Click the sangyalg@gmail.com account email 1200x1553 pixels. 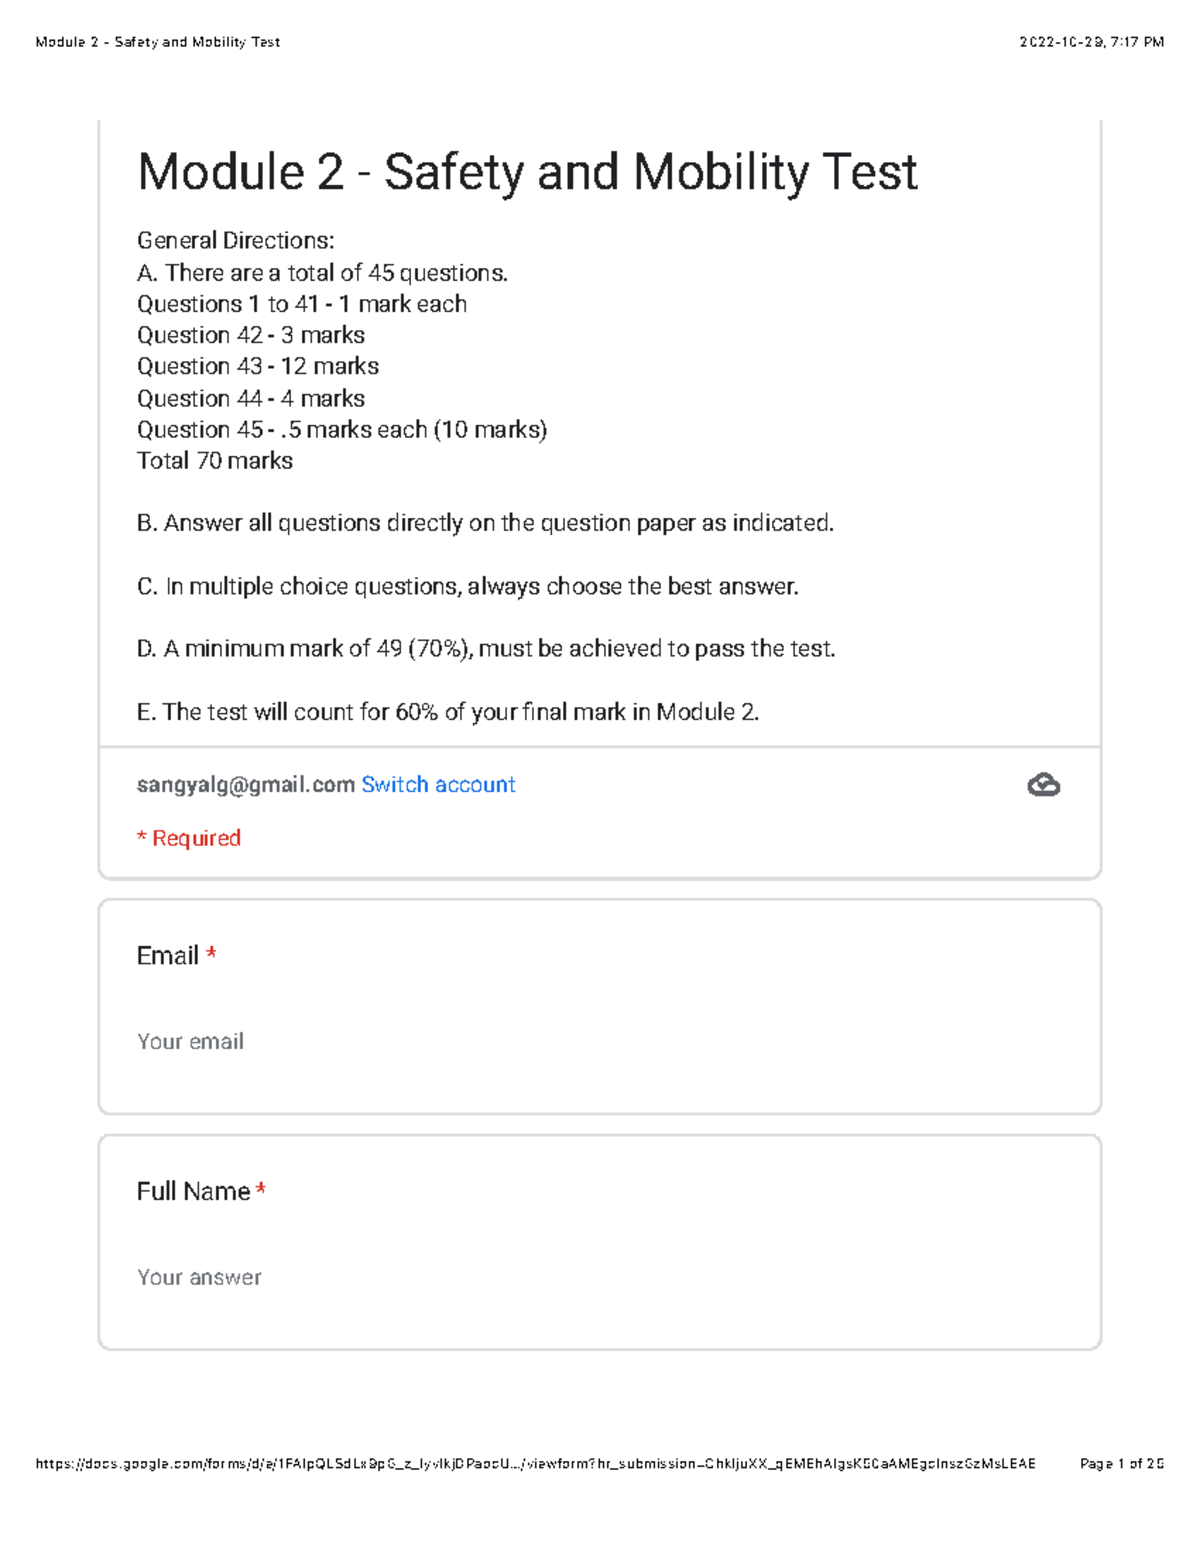coord(245,785)
